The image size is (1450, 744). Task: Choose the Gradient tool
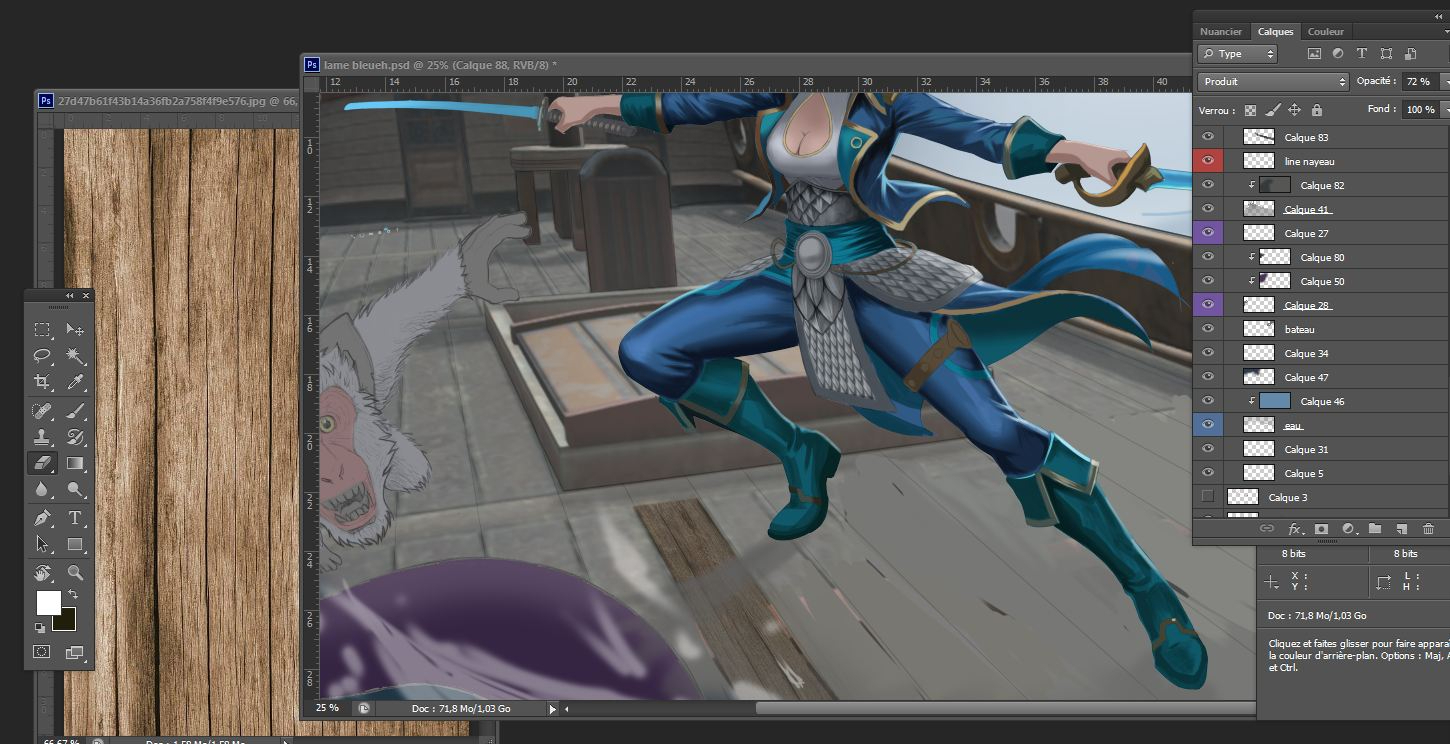click(x=75, y=463)
